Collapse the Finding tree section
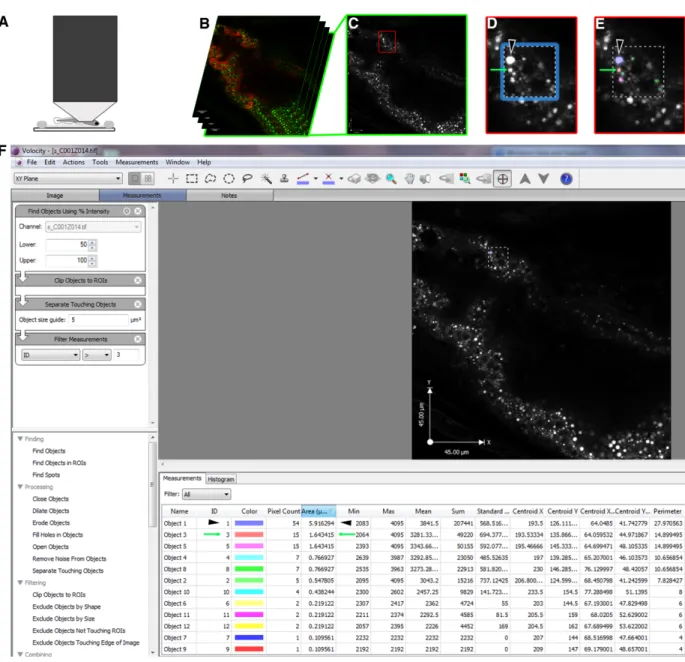Screen dimensions: 685x662 coord(20,439)
